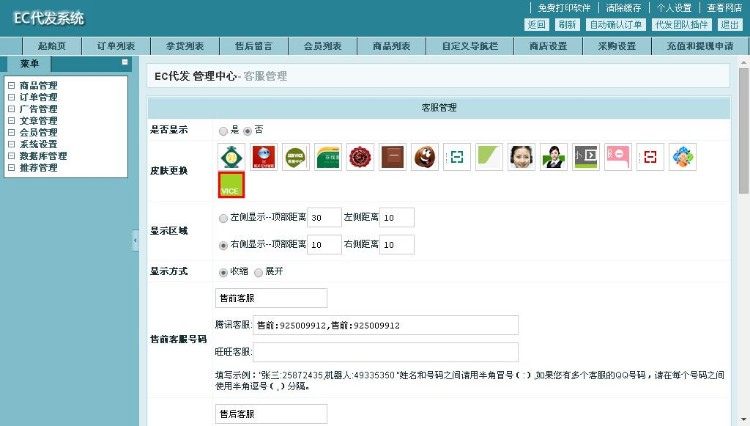Viewport: 750px width, 426px height.
Task: Open the 采购设置 navigation tab
Action: pos(617,46)
